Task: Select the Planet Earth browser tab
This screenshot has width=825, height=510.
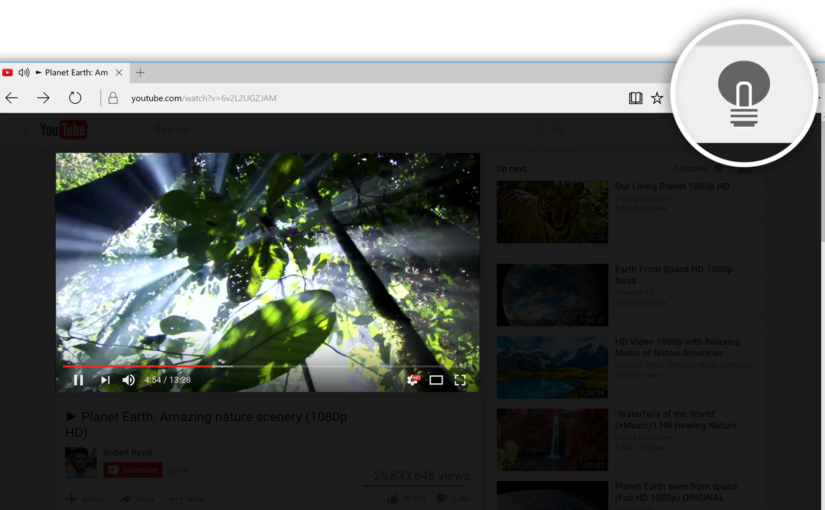Action: (64, 73)
